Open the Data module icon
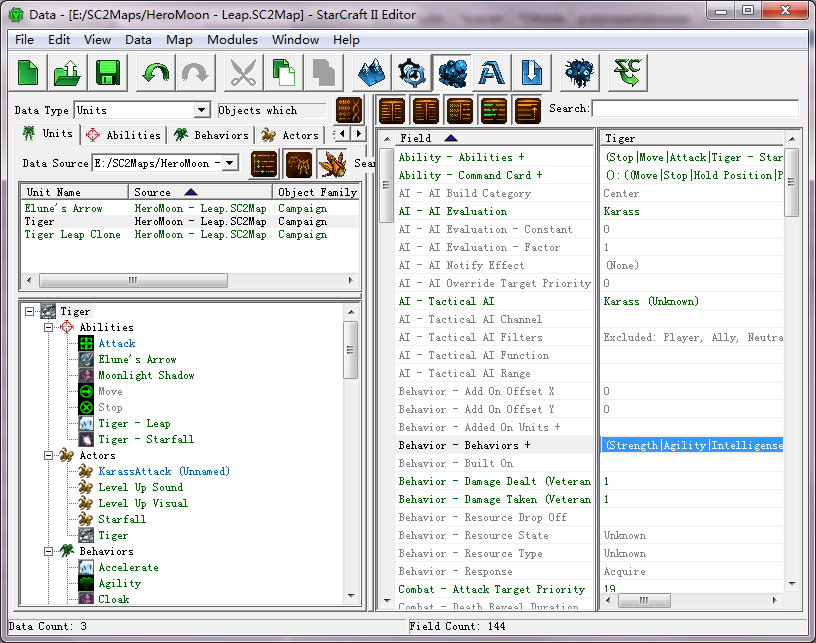816x643 pixels. (452, 72)
